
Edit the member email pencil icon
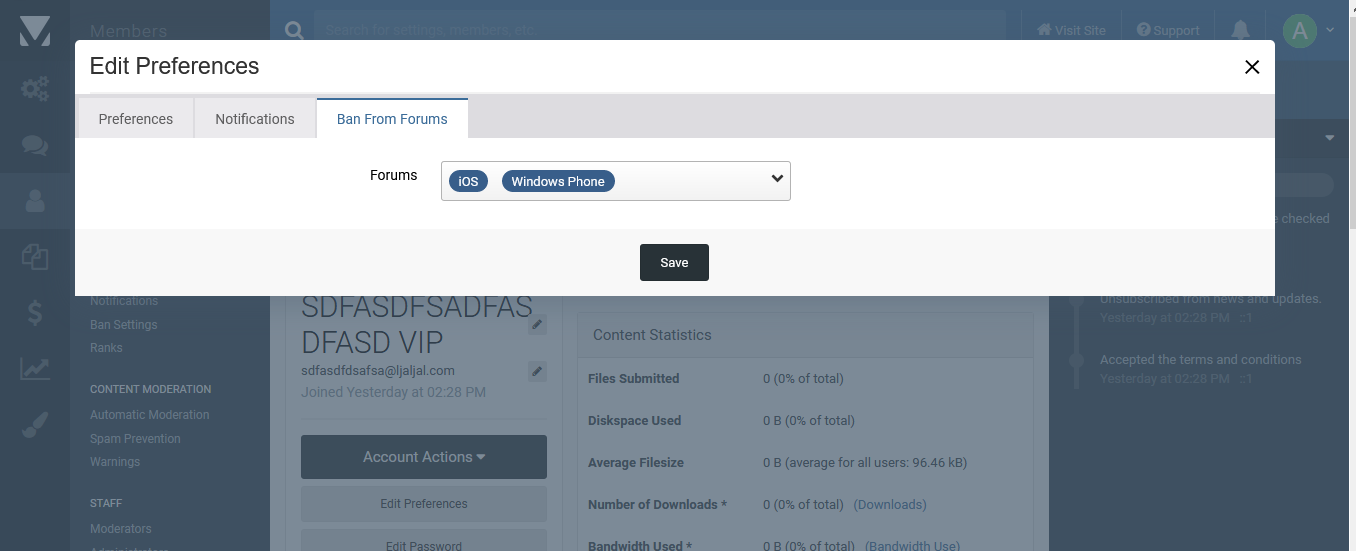click(537, 372)
